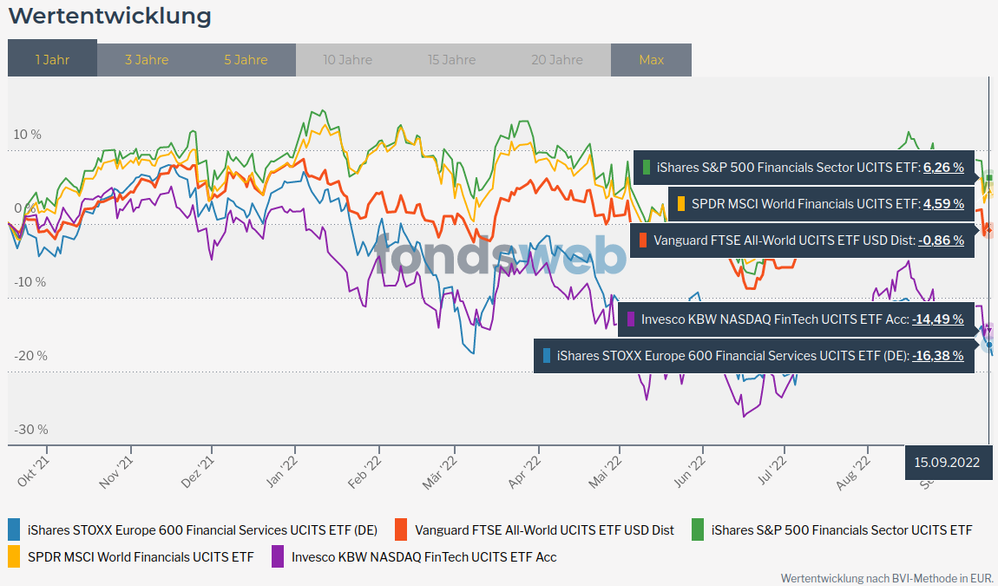Image resolution: width=998 pixels, height=586 pixels.
Task: Click yellow SPDR MSCI World Financials legend swatch
Action: point(14,556)
